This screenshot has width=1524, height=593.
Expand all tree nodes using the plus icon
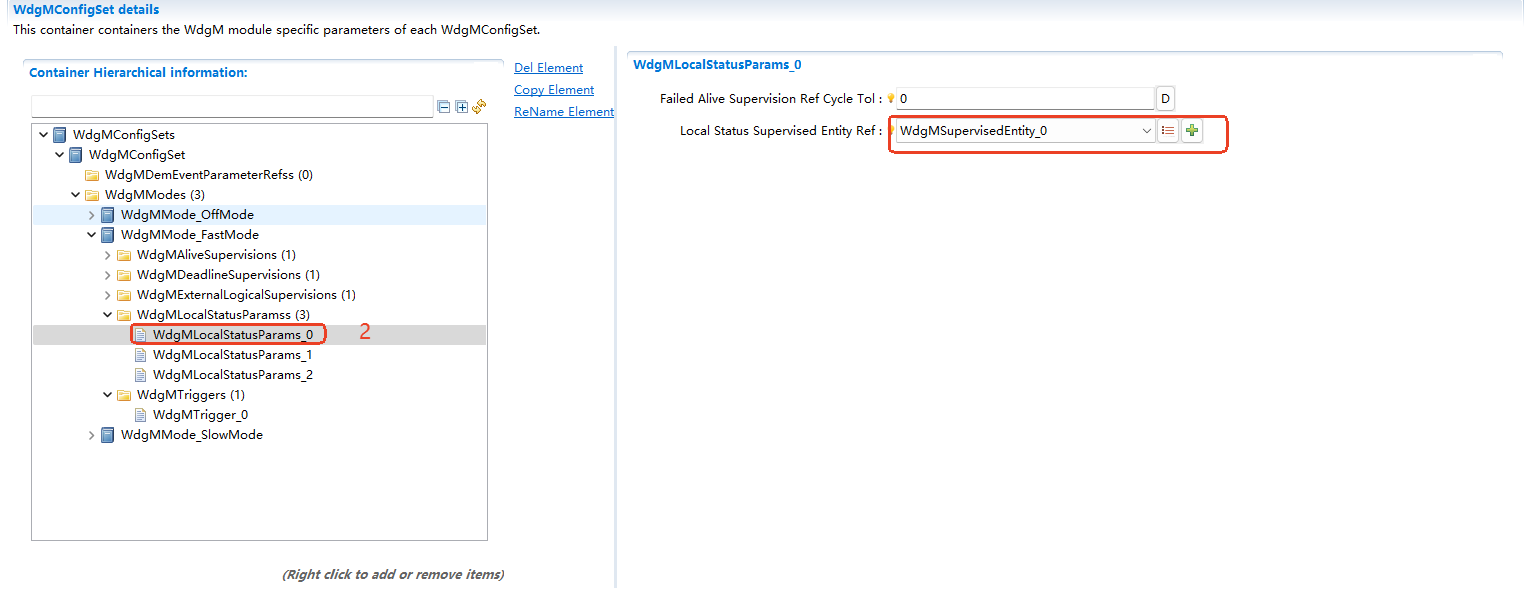[x=461, y=106]
